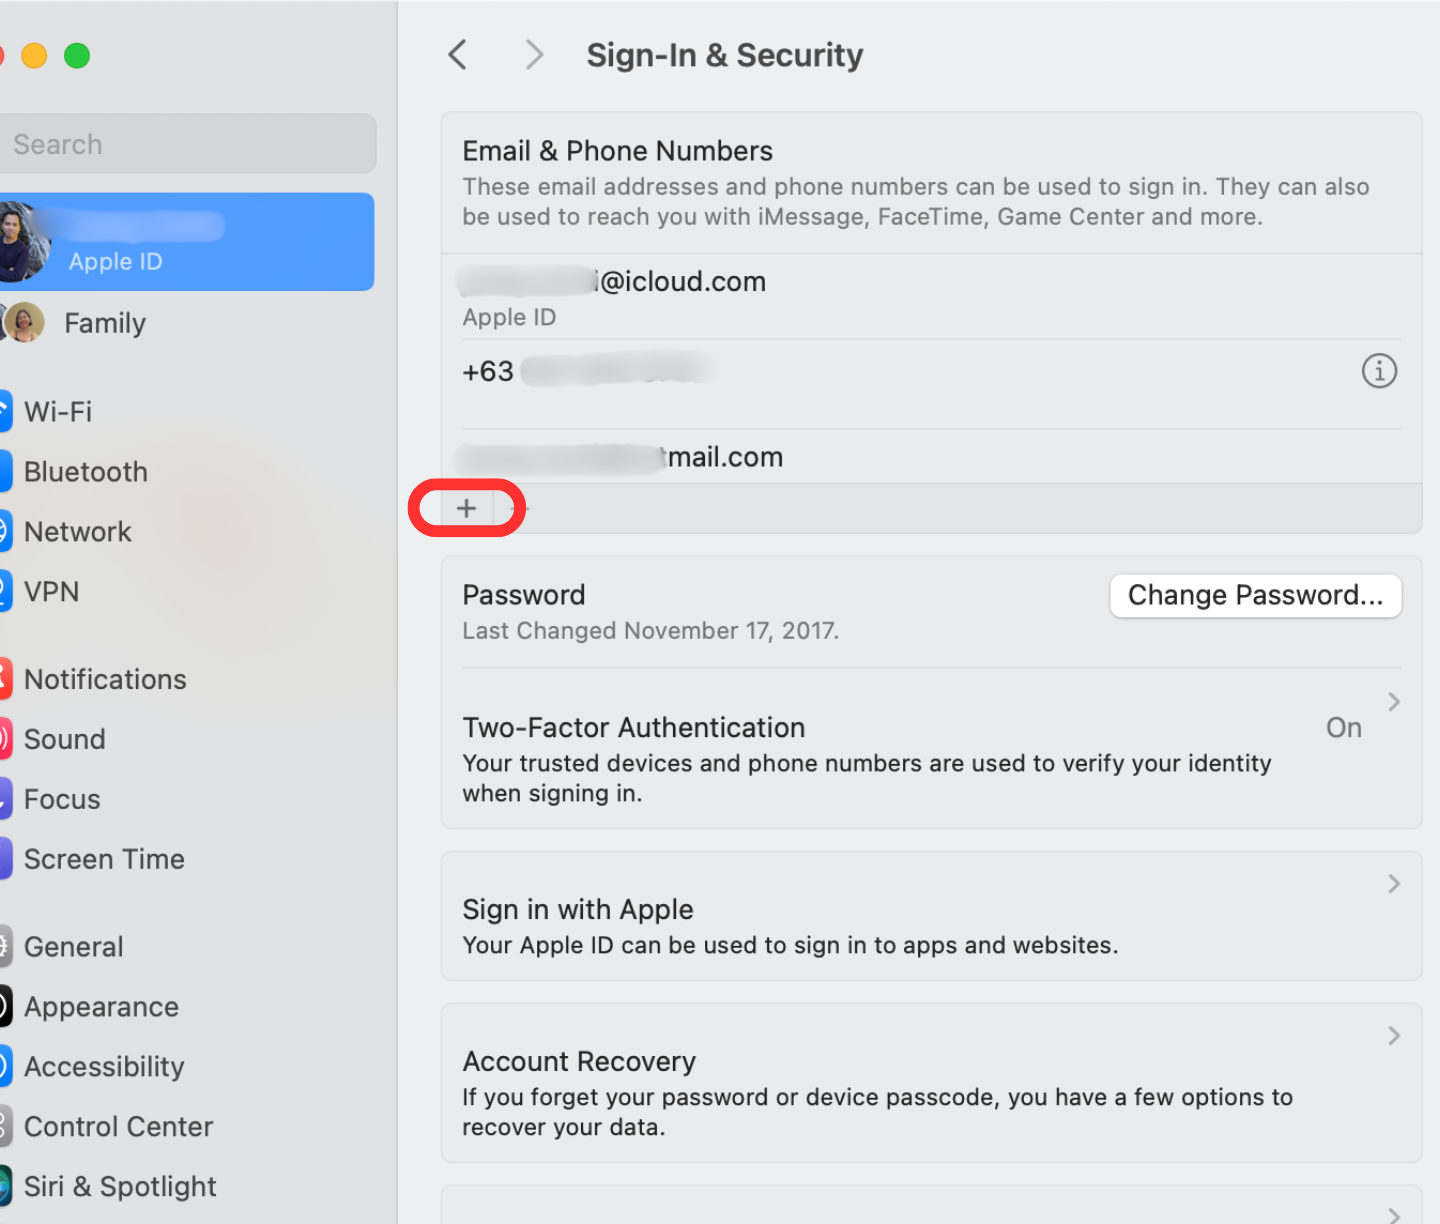The width and height of the screenshot is (1440, 1224).
Task: Select Appearance in the sidebar
Action: pos(101,1007)
